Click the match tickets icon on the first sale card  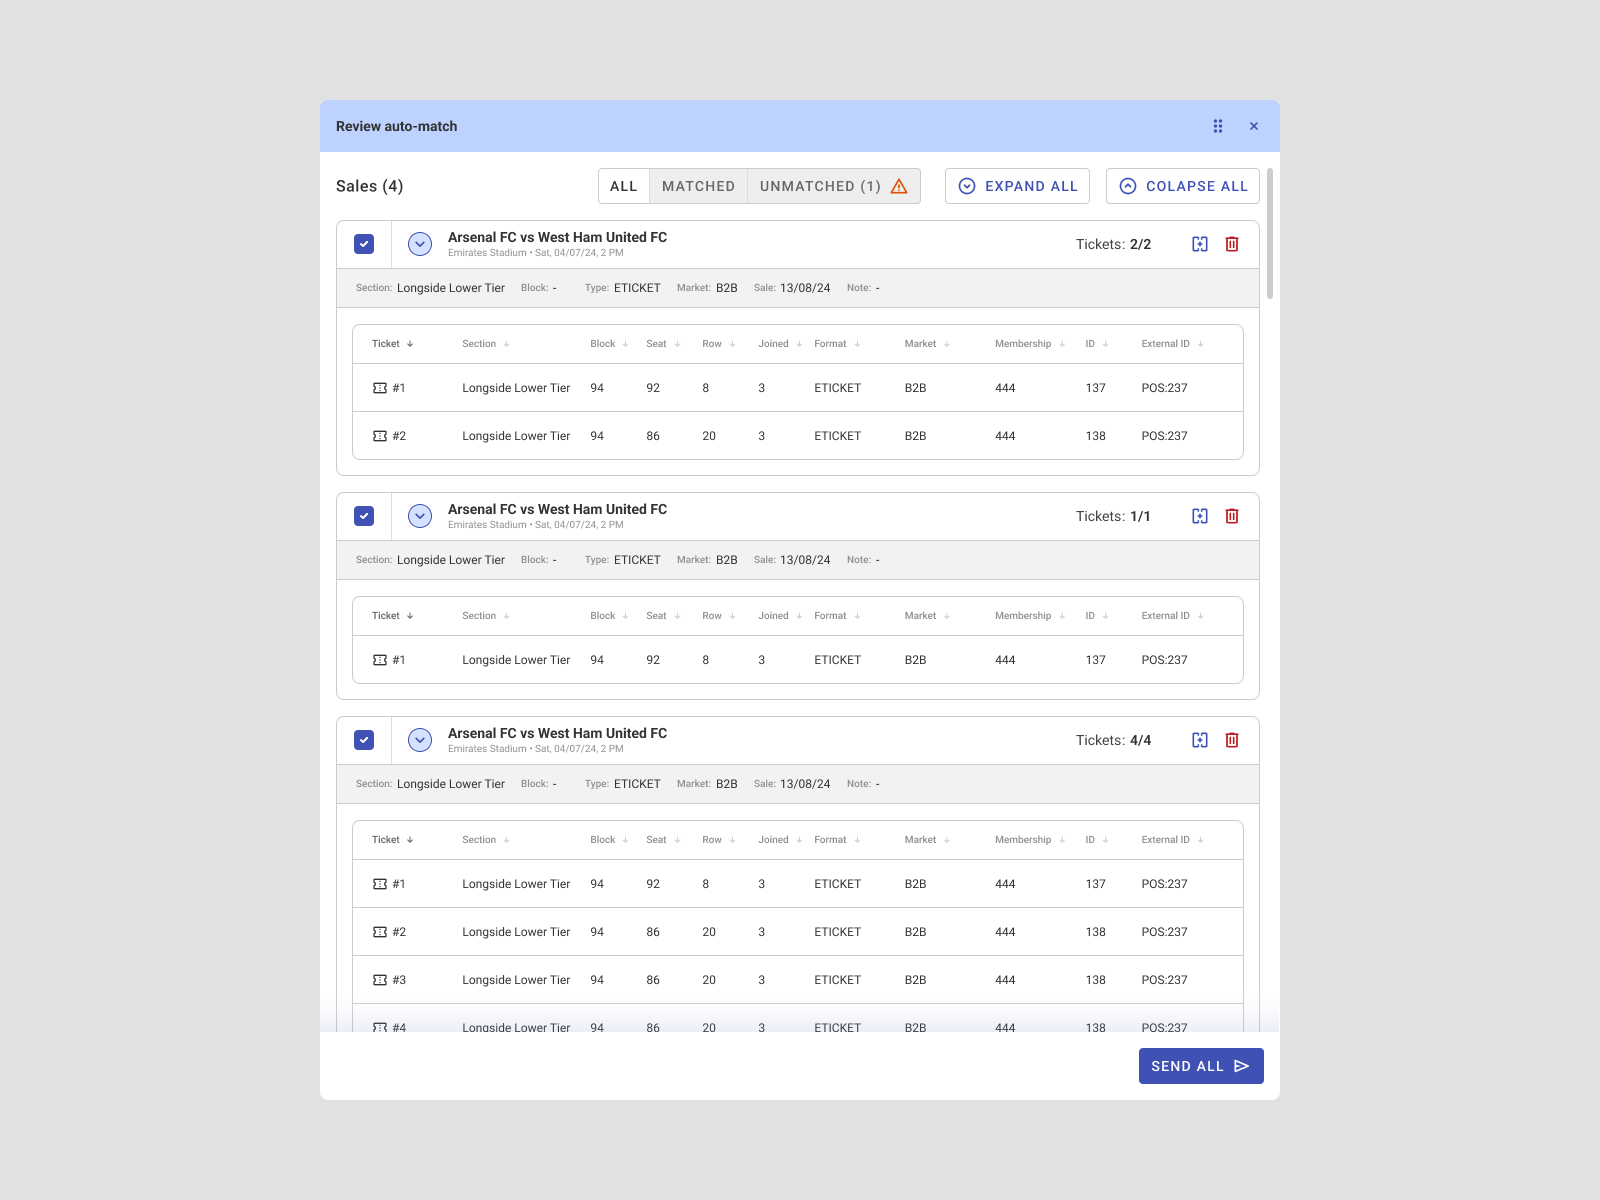(x=1199, y=243)
